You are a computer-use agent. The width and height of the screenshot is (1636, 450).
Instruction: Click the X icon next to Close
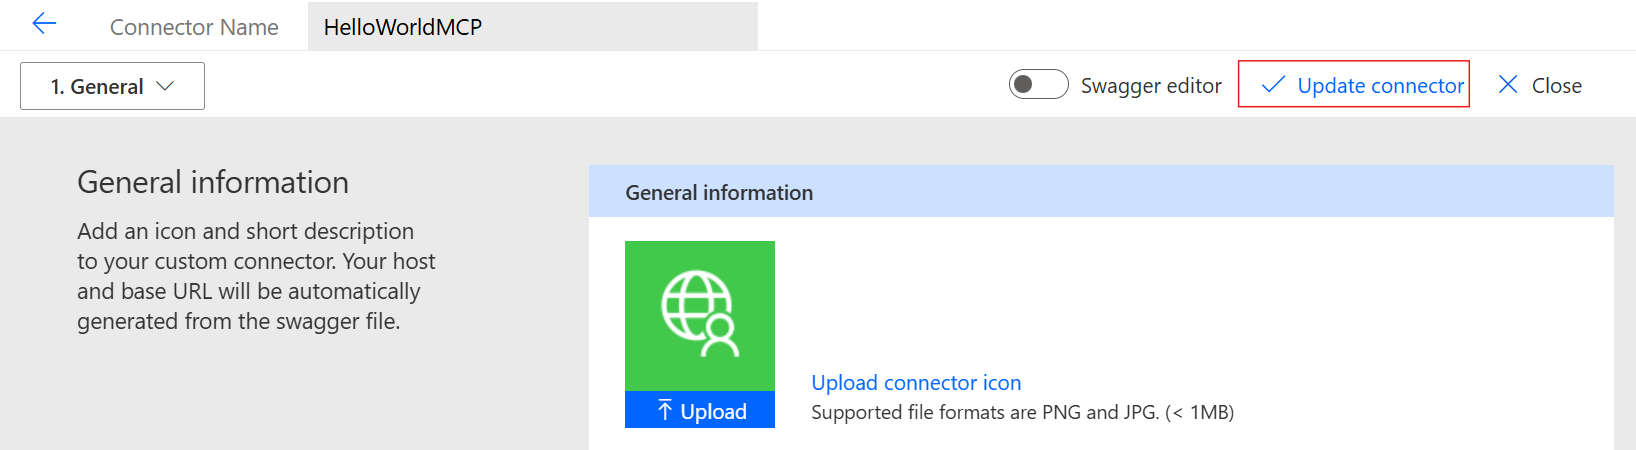point(1508,85)
